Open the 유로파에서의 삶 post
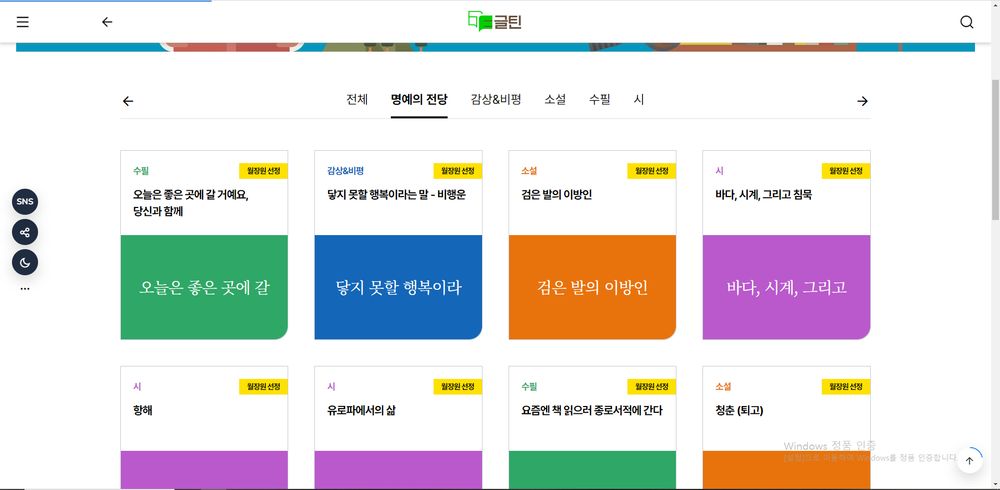The height and width of the screenshot is (490, 1000). [361, 410]
